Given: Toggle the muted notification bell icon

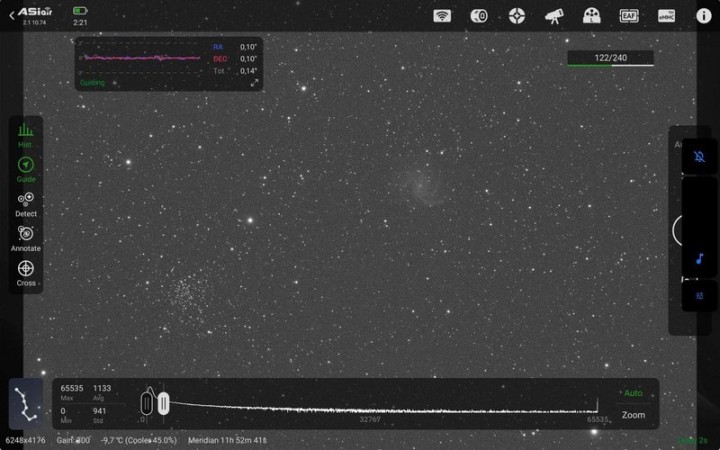Looking at the screenshot, I should 699,157.
